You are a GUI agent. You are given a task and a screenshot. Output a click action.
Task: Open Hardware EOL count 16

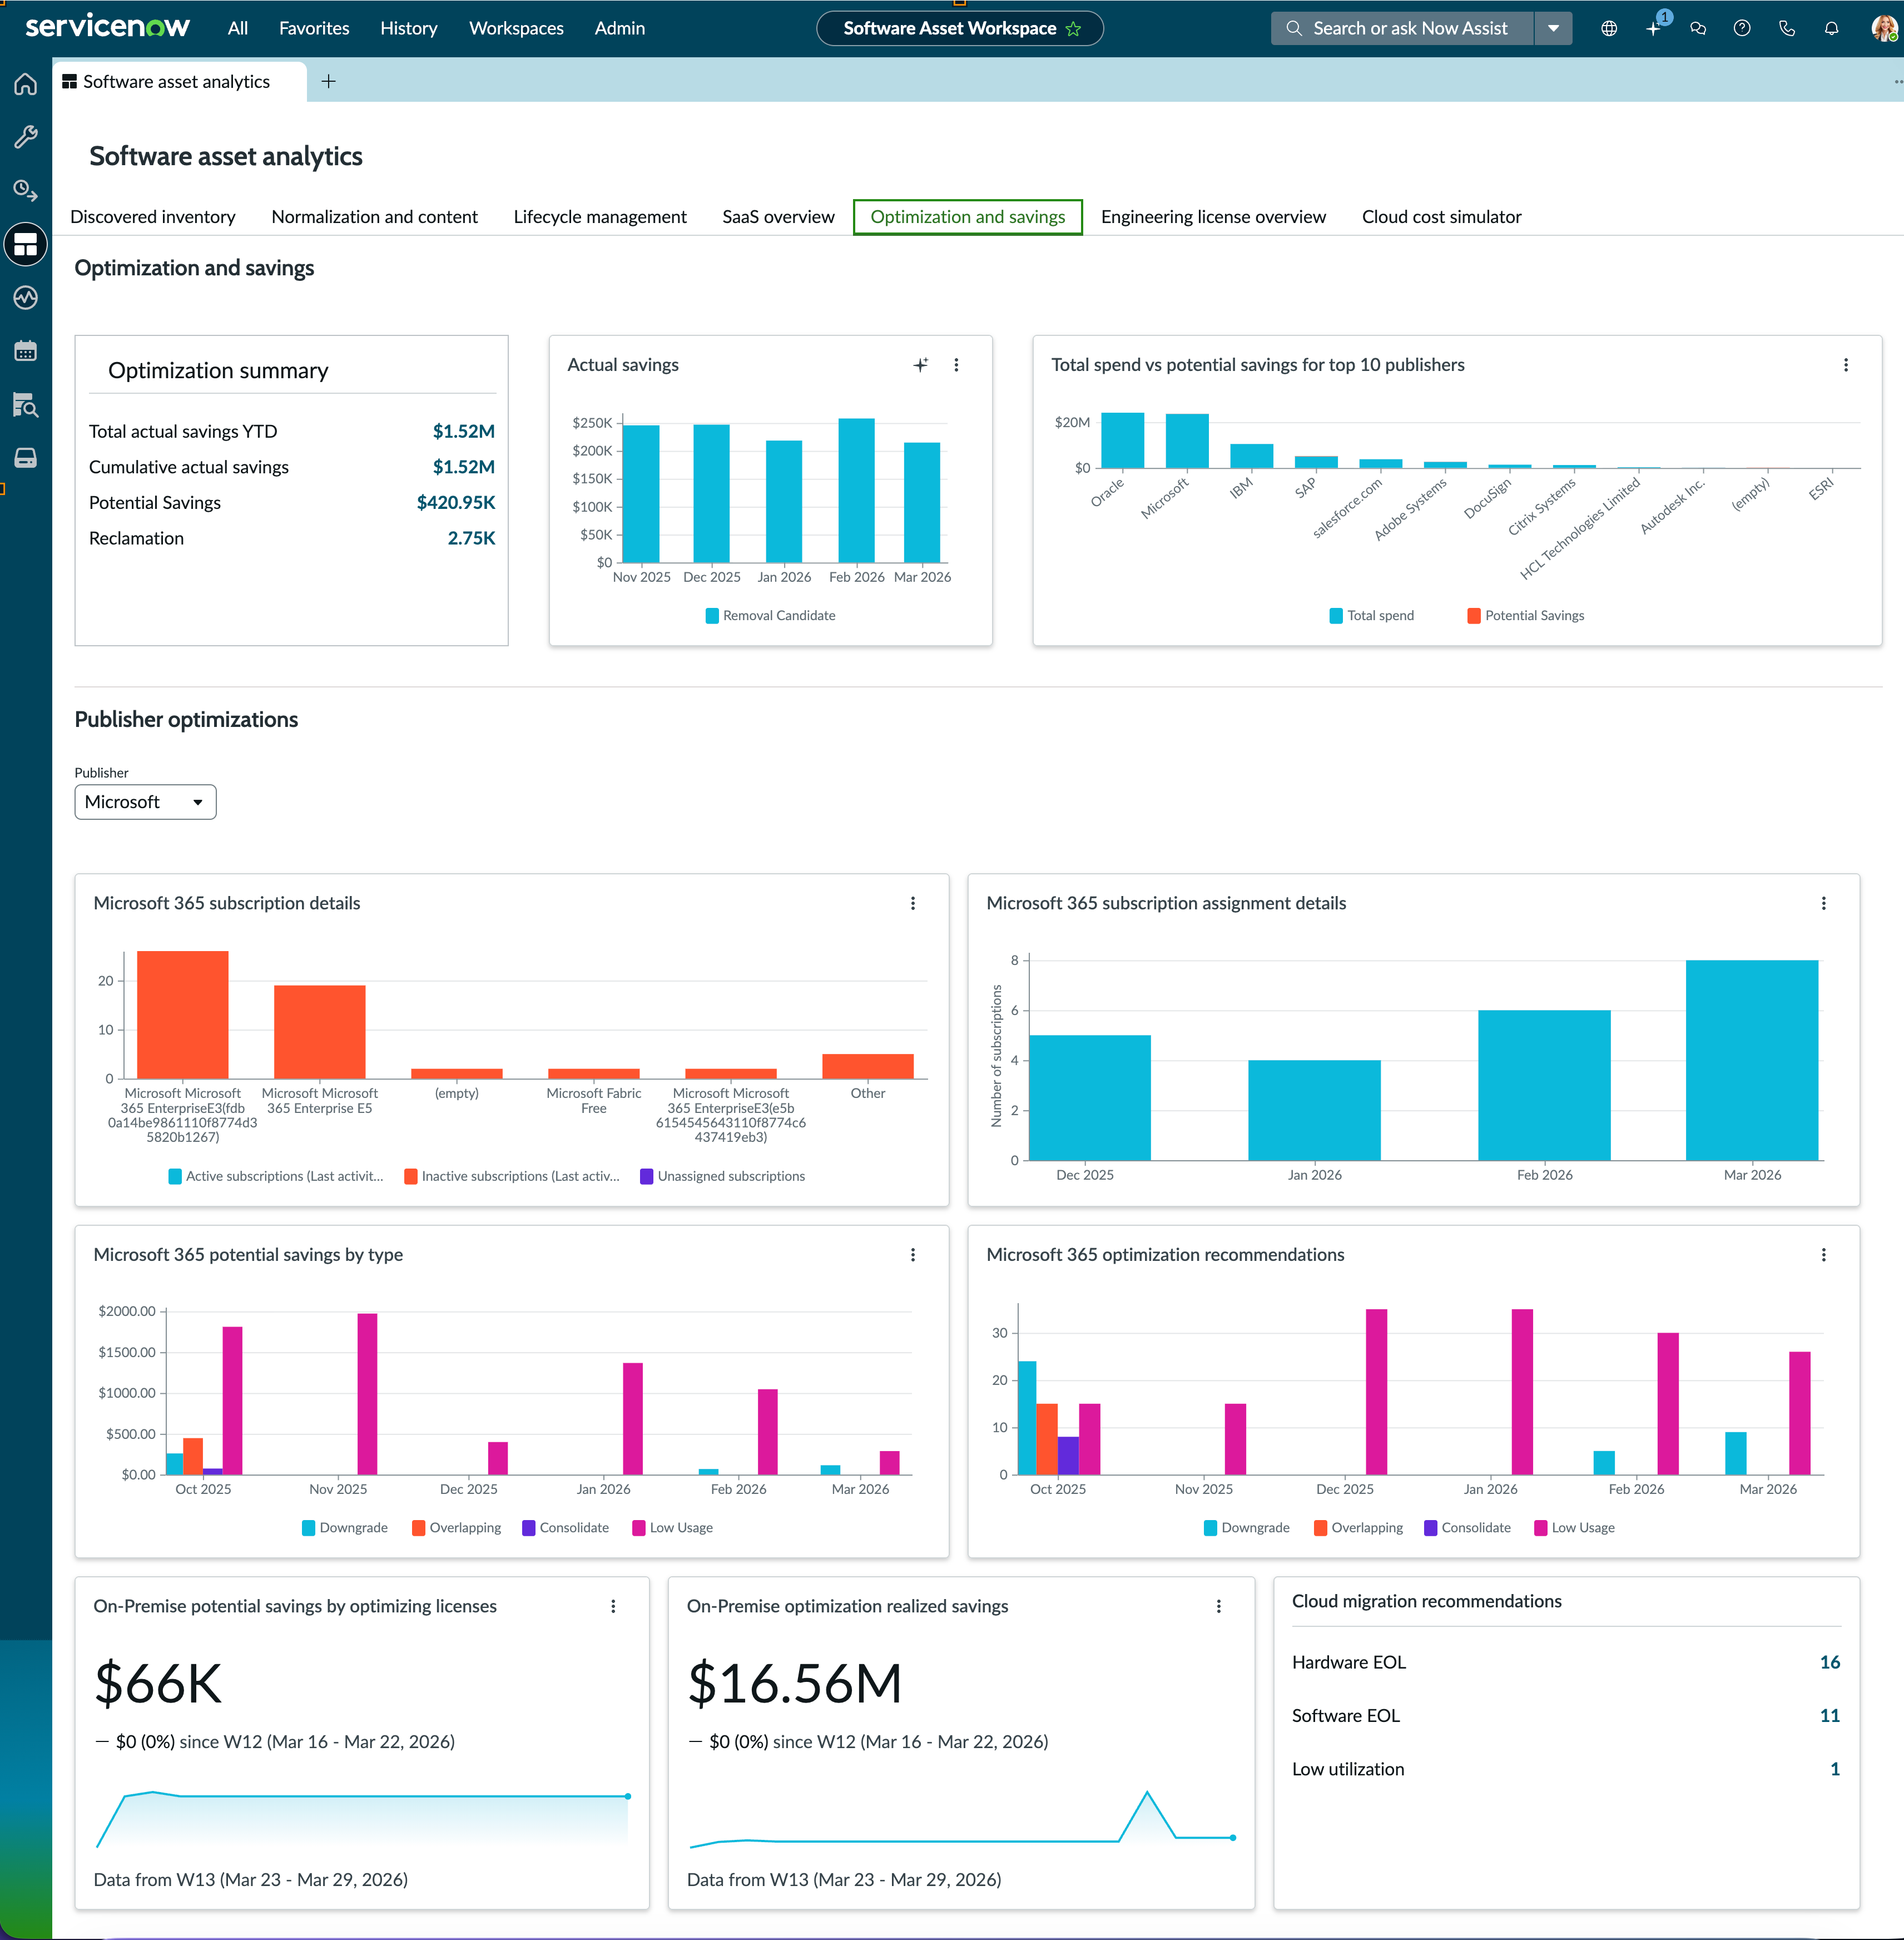(1829, 1662)
